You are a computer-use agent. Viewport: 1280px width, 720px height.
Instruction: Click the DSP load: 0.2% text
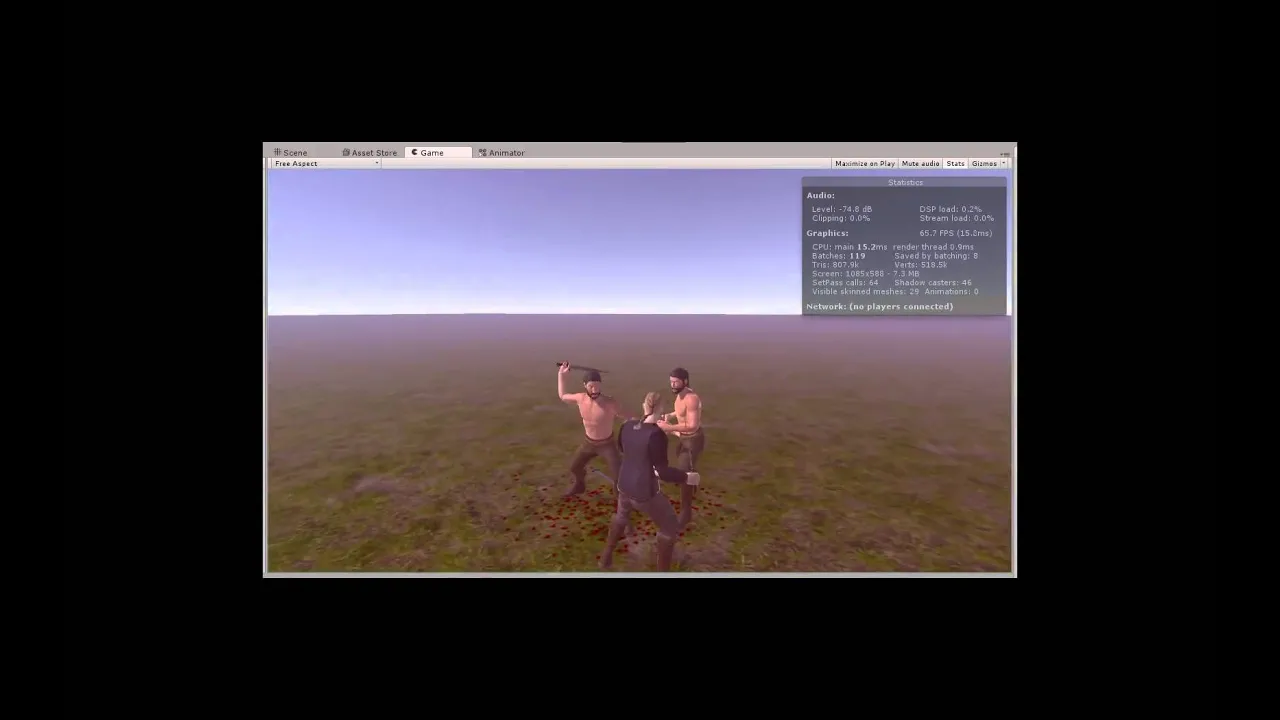click(950, 210)
